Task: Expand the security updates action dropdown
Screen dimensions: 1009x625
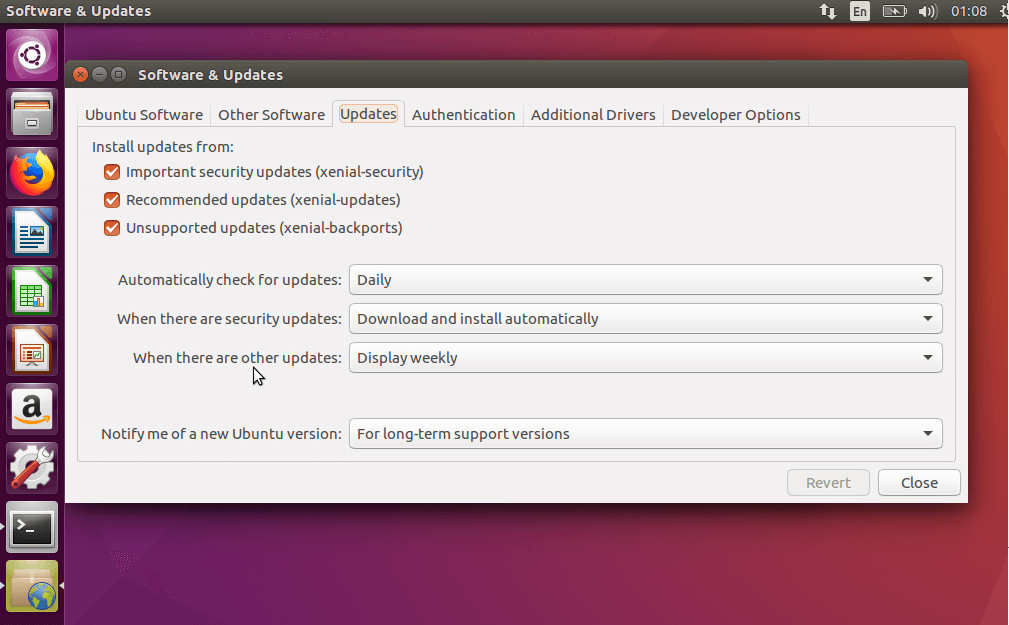Action: 644,317
